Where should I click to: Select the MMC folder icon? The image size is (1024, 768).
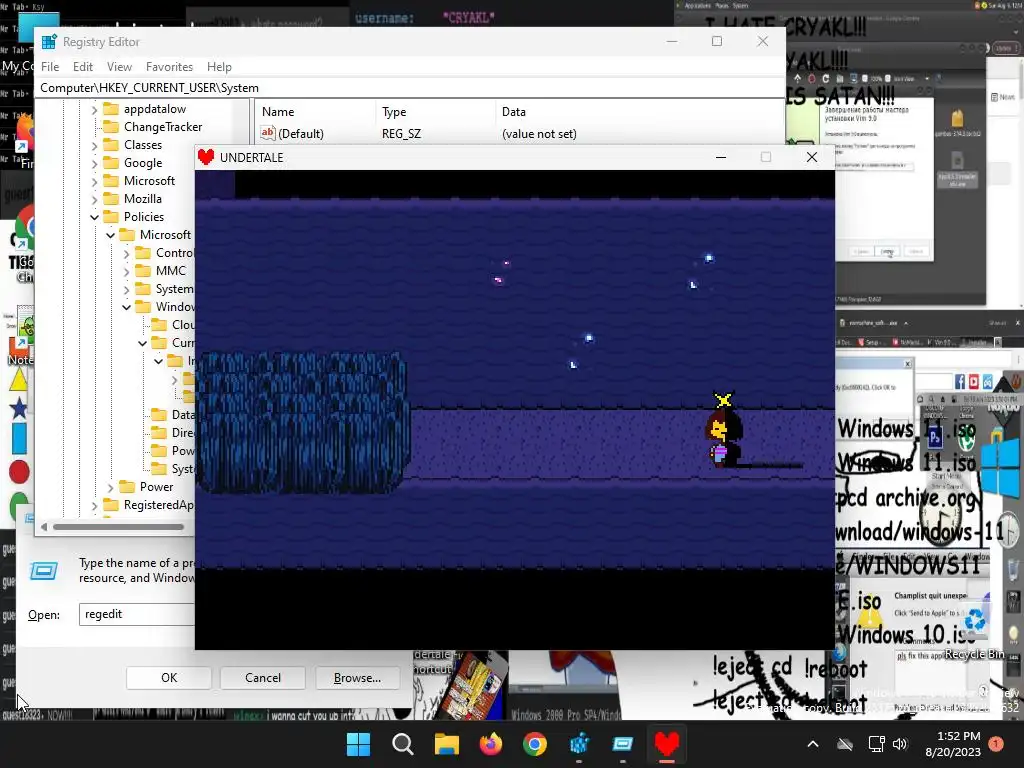point(143,270)
